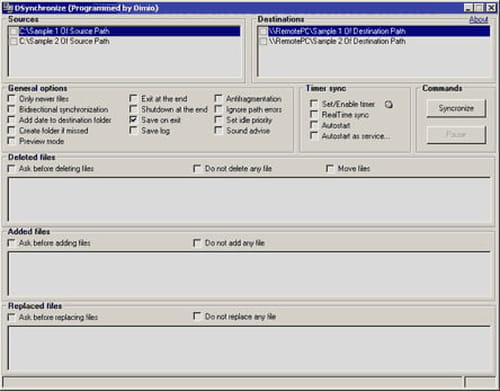Click the timer settings icon beside Set/Enable timer

389,104
